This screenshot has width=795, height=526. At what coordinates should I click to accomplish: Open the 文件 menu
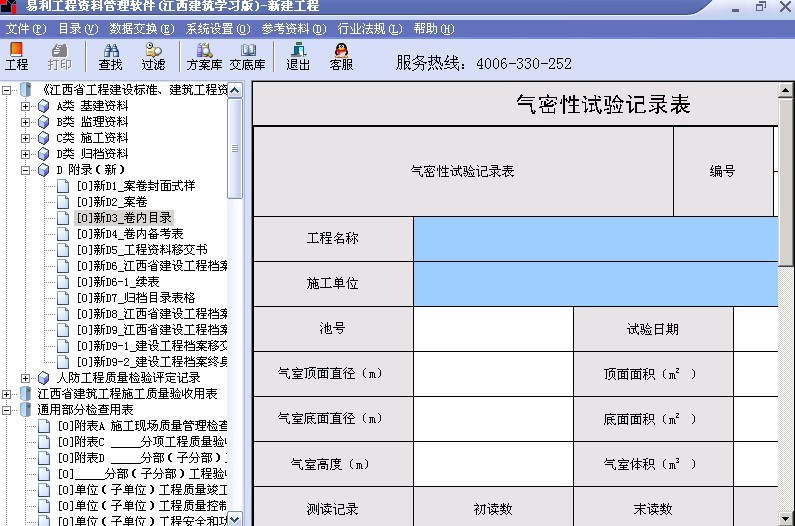tap(26, 29)
